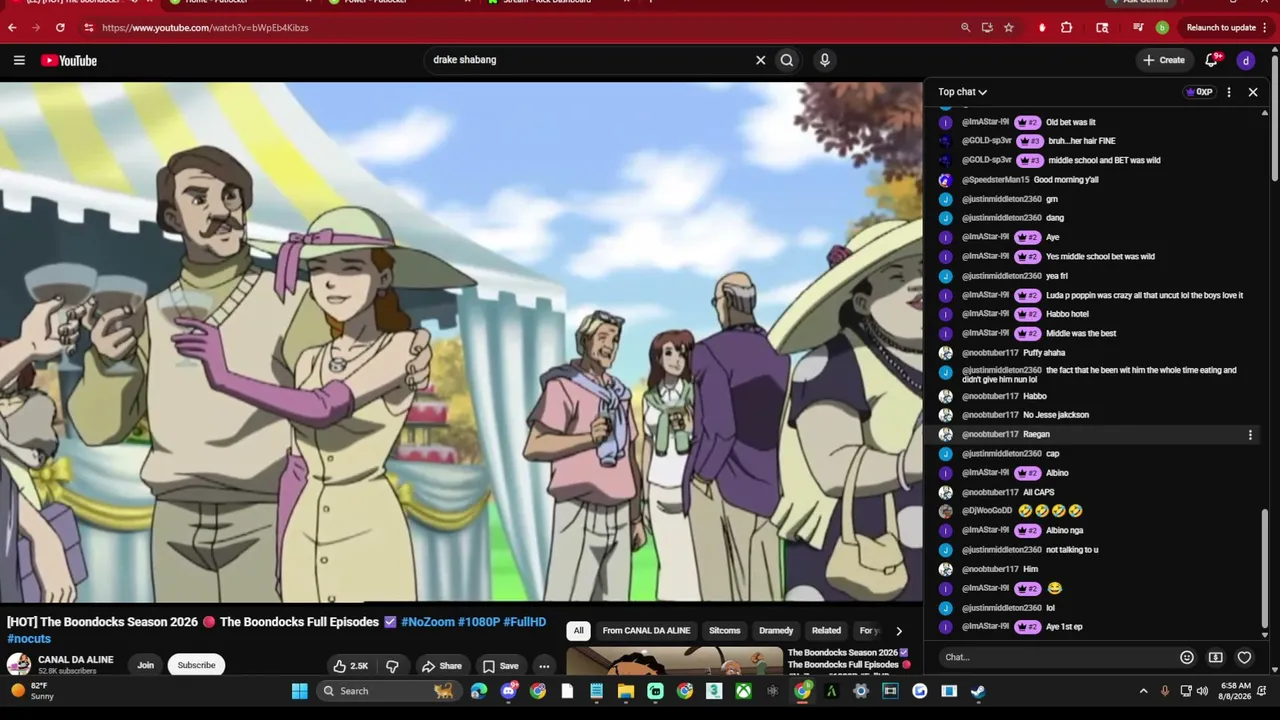This screenshot has width=1280, height=720.
Task: Go to the YouTube home logo
Action: (x=69, y=60)
